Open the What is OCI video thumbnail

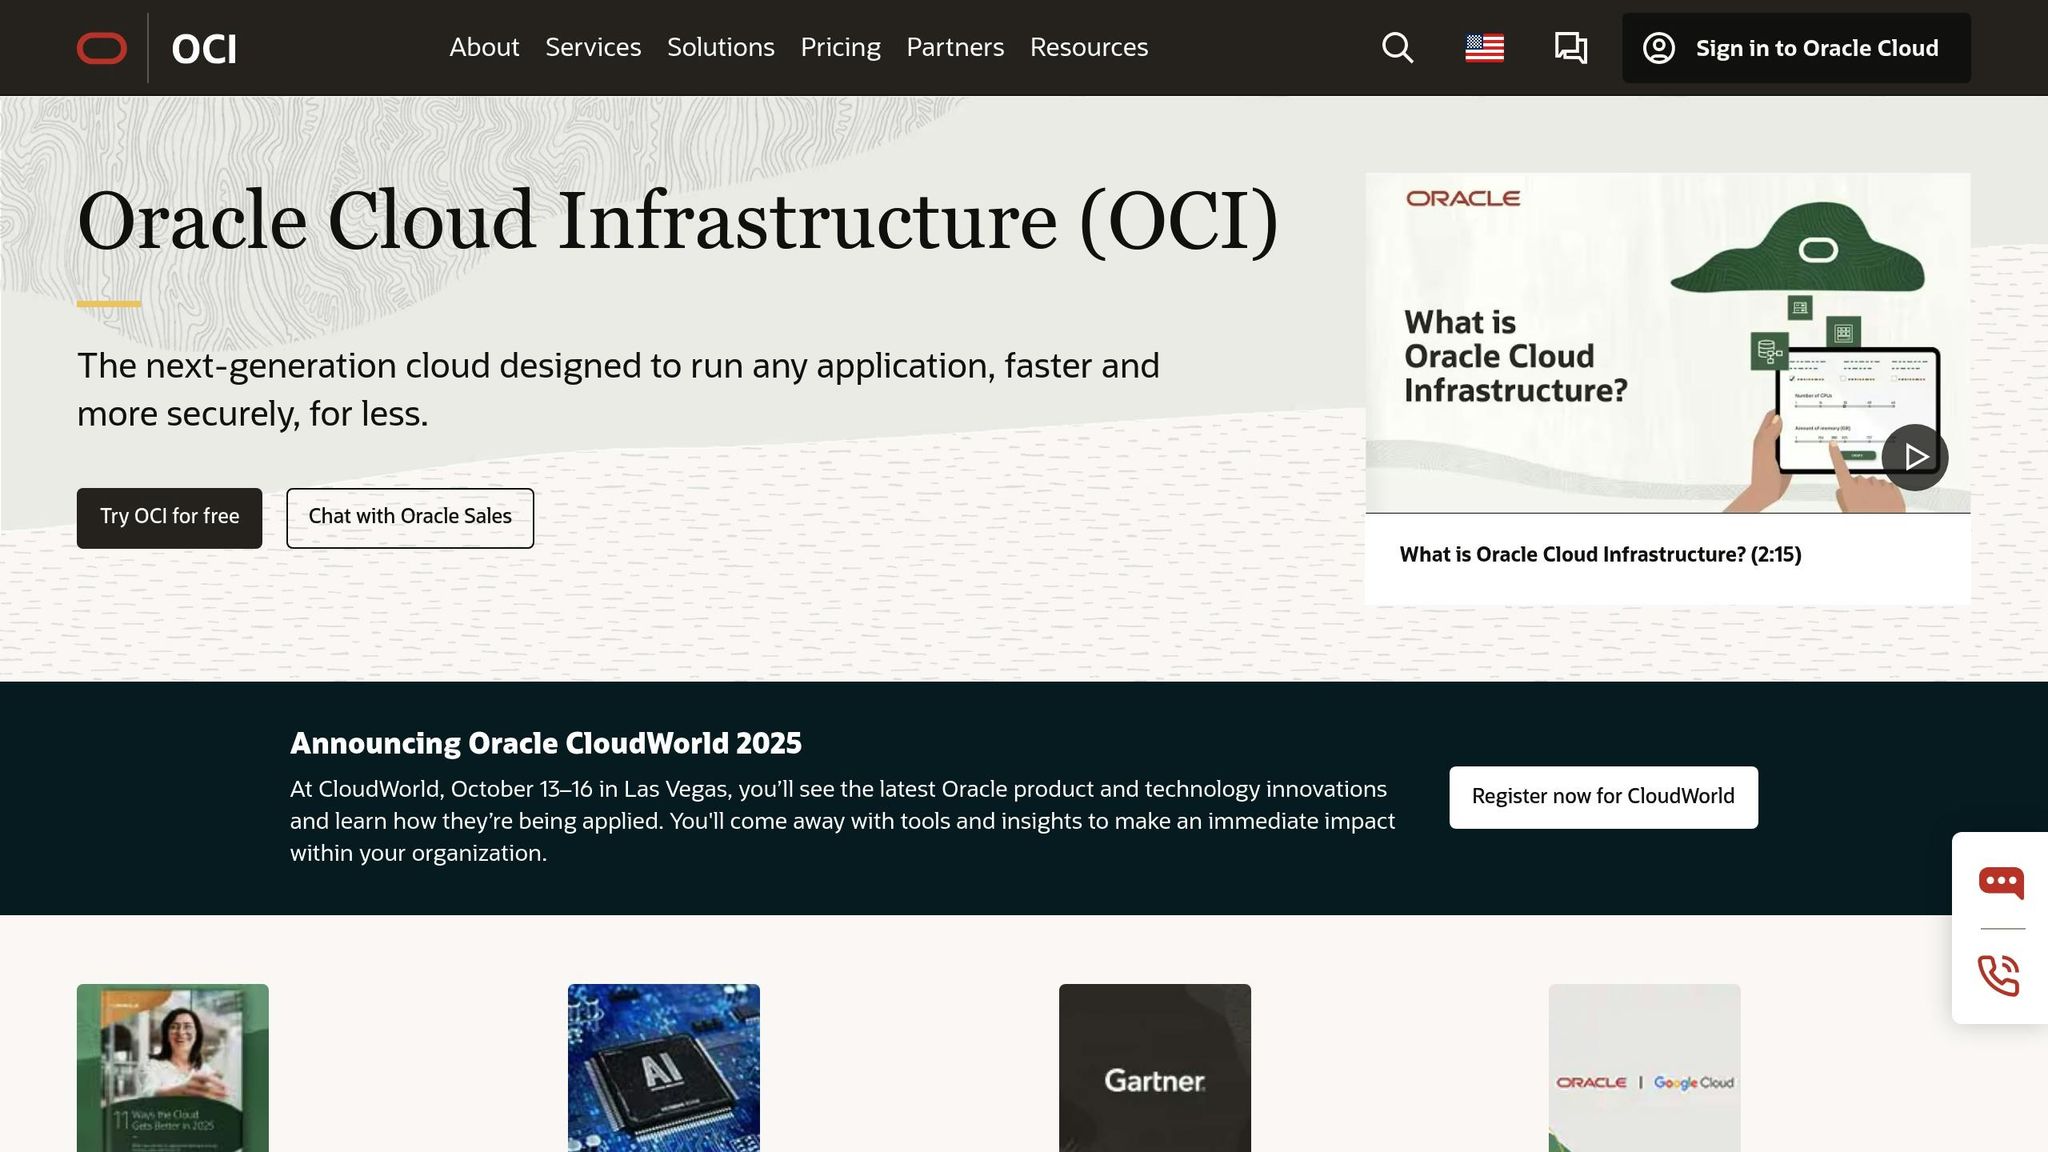click(x=1668, y=343)
